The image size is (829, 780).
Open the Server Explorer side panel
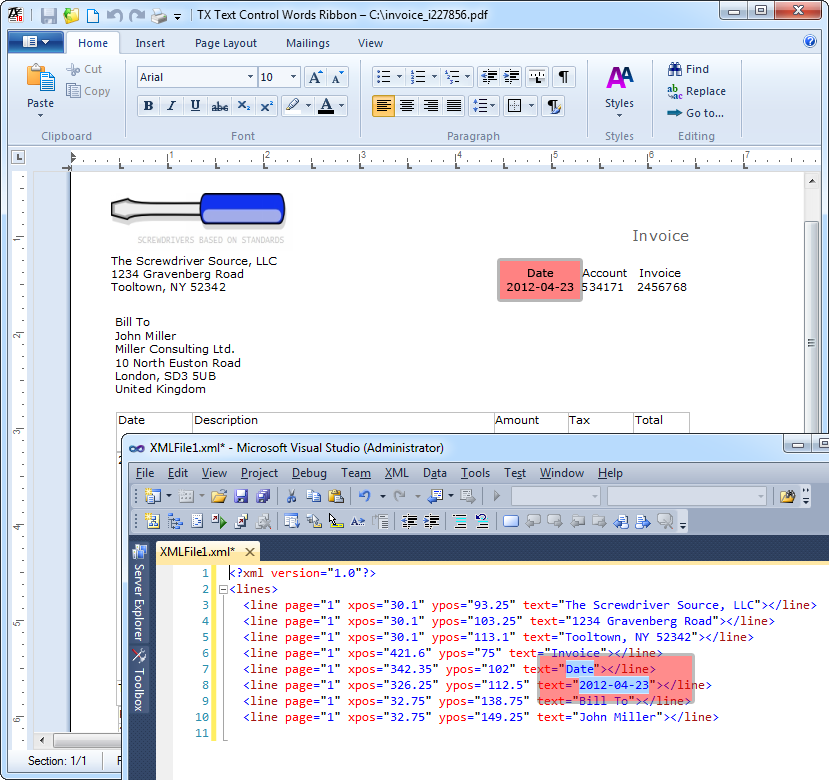click(139, 594)
